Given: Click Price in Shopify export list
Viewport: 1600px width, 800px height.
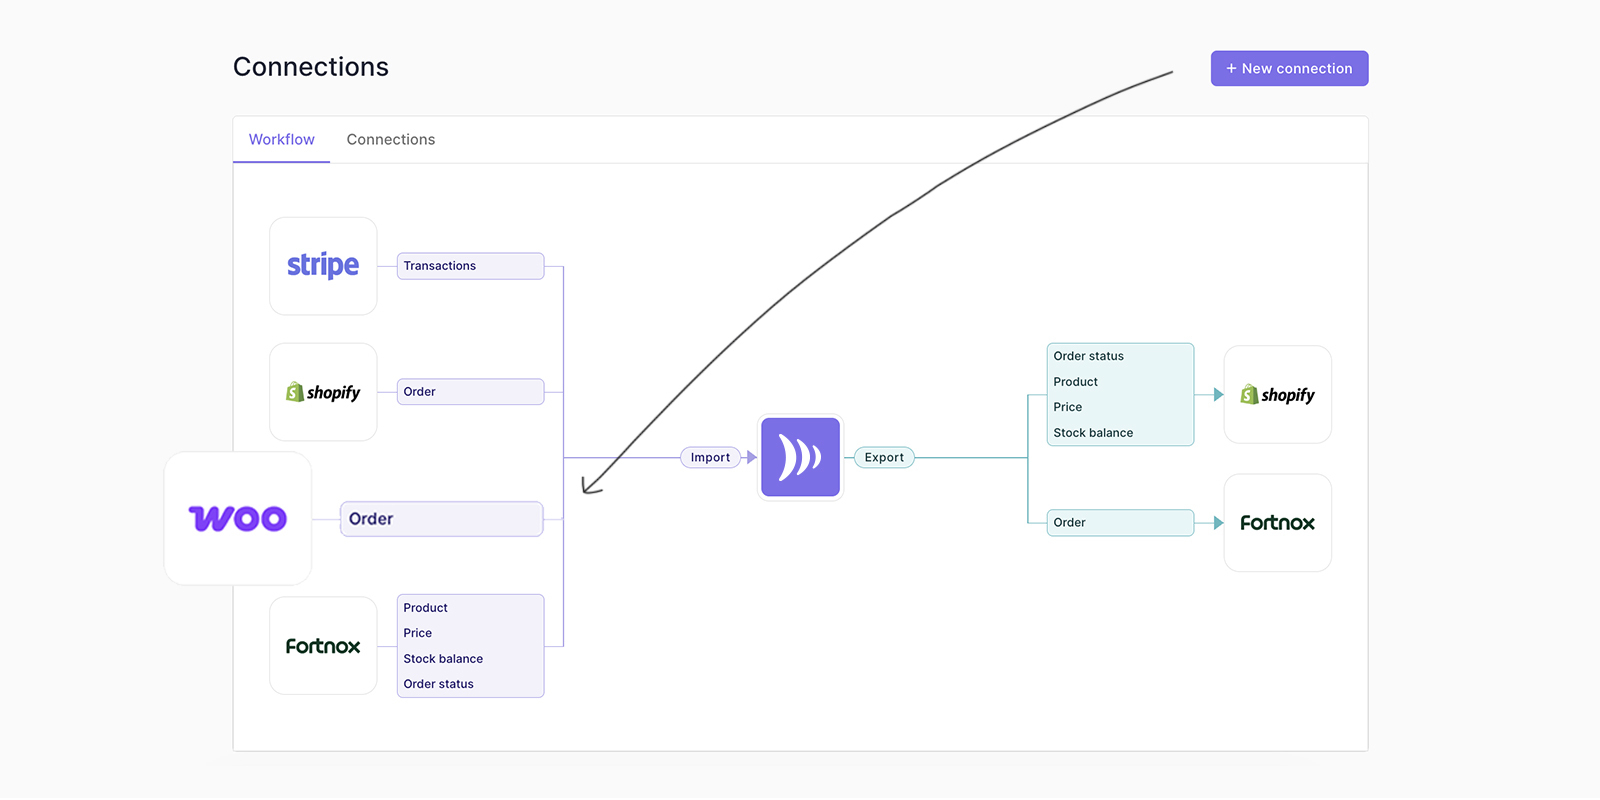Looking at the screenshot, I should click(1067, 407).
